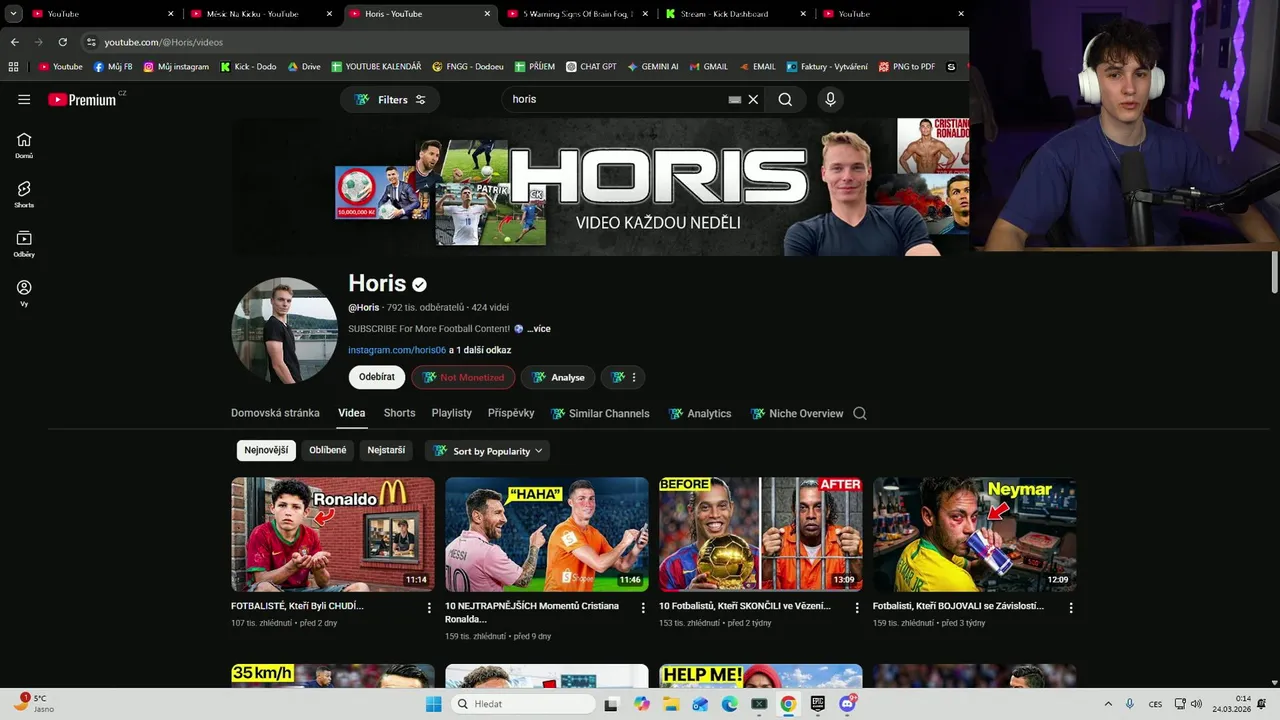This screenshot has width=1280, height=720.
Task: Click the Odebírat subscribe button
Action: point(377,377)
